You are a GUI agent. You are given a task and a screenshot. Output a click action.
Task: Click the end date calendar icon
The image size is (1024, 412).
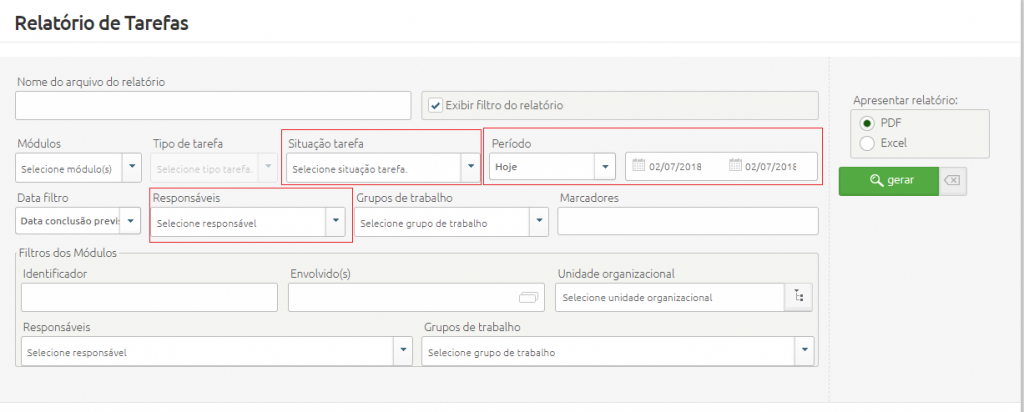click(735, 166)
